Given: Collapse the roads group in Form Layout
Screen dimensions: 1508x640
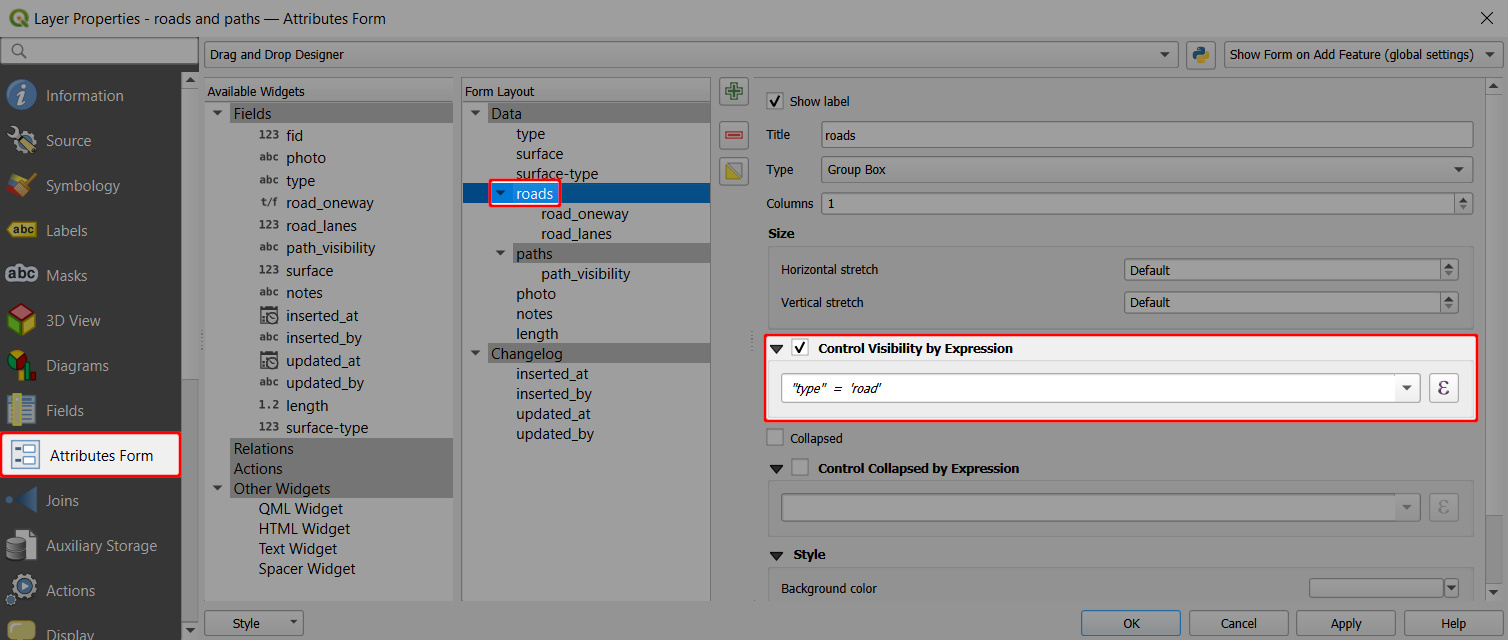Looking at the screenshot, I should 500,194.
